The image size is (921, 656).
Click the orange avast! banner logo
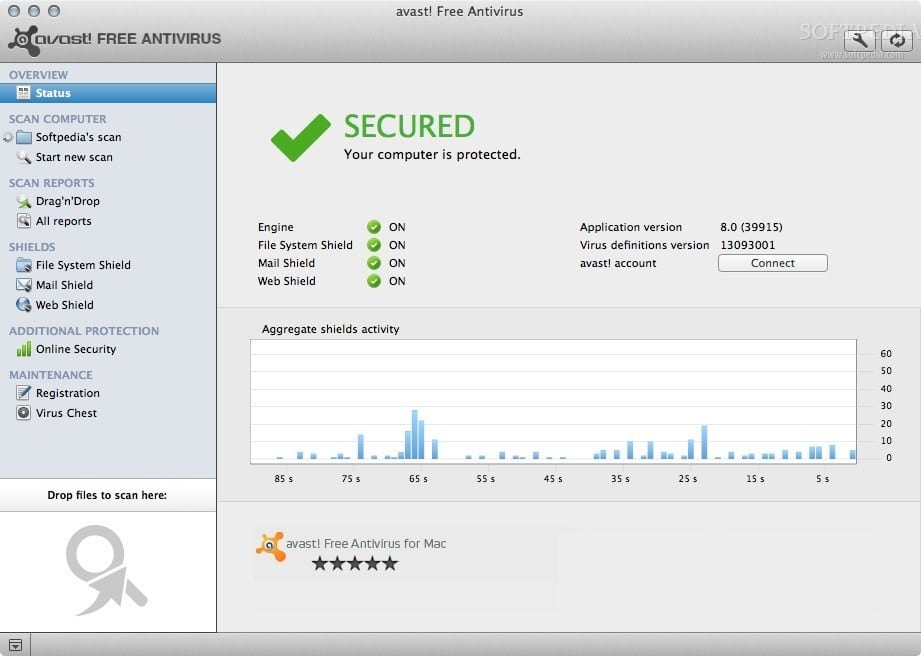pyautogui.click(x=270, y=546)
